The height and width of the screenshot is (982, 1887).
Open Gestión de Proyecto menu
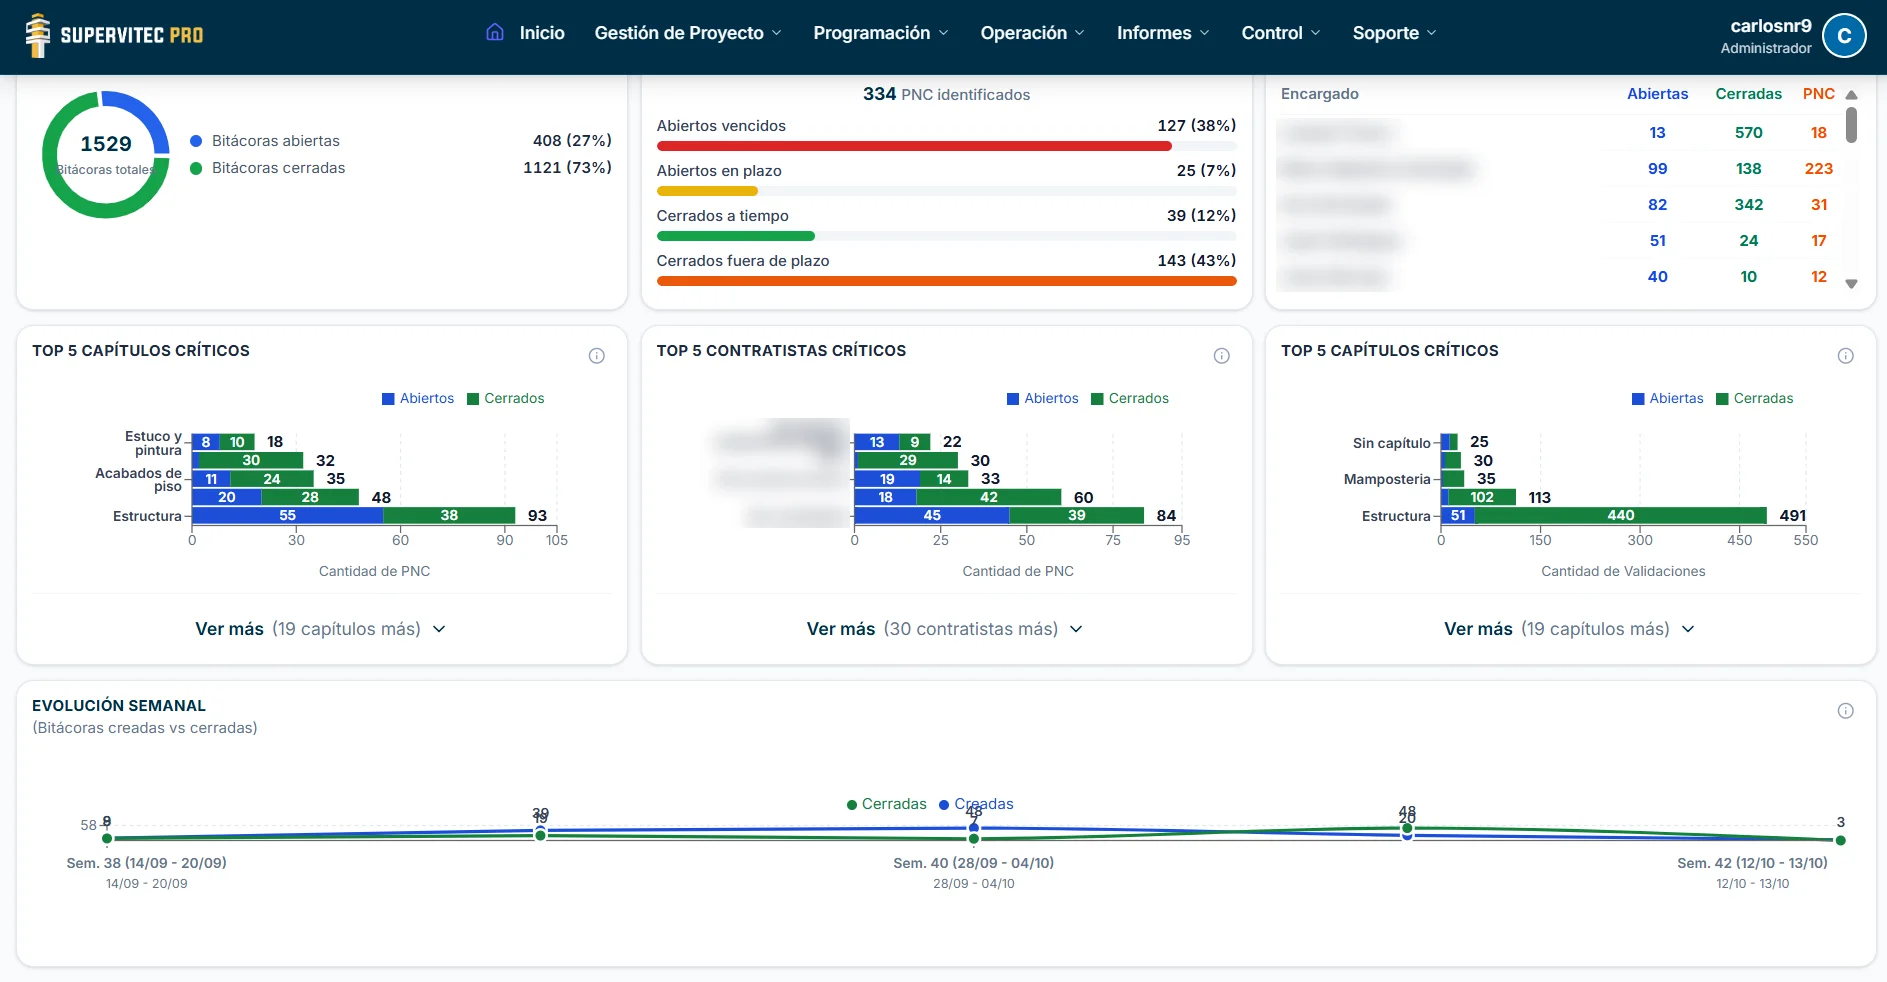click(688, 33)
